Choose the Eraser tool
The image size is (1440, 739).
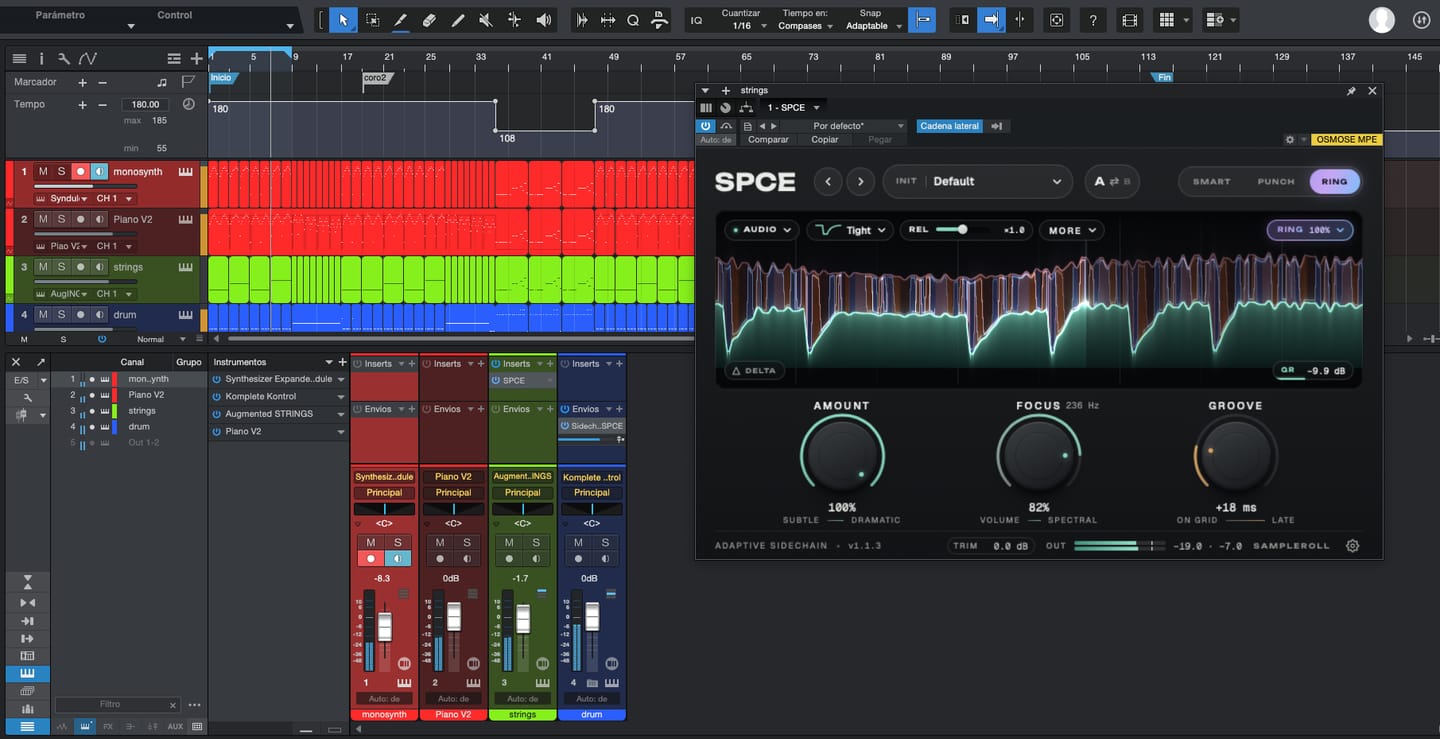click(429, 20)
